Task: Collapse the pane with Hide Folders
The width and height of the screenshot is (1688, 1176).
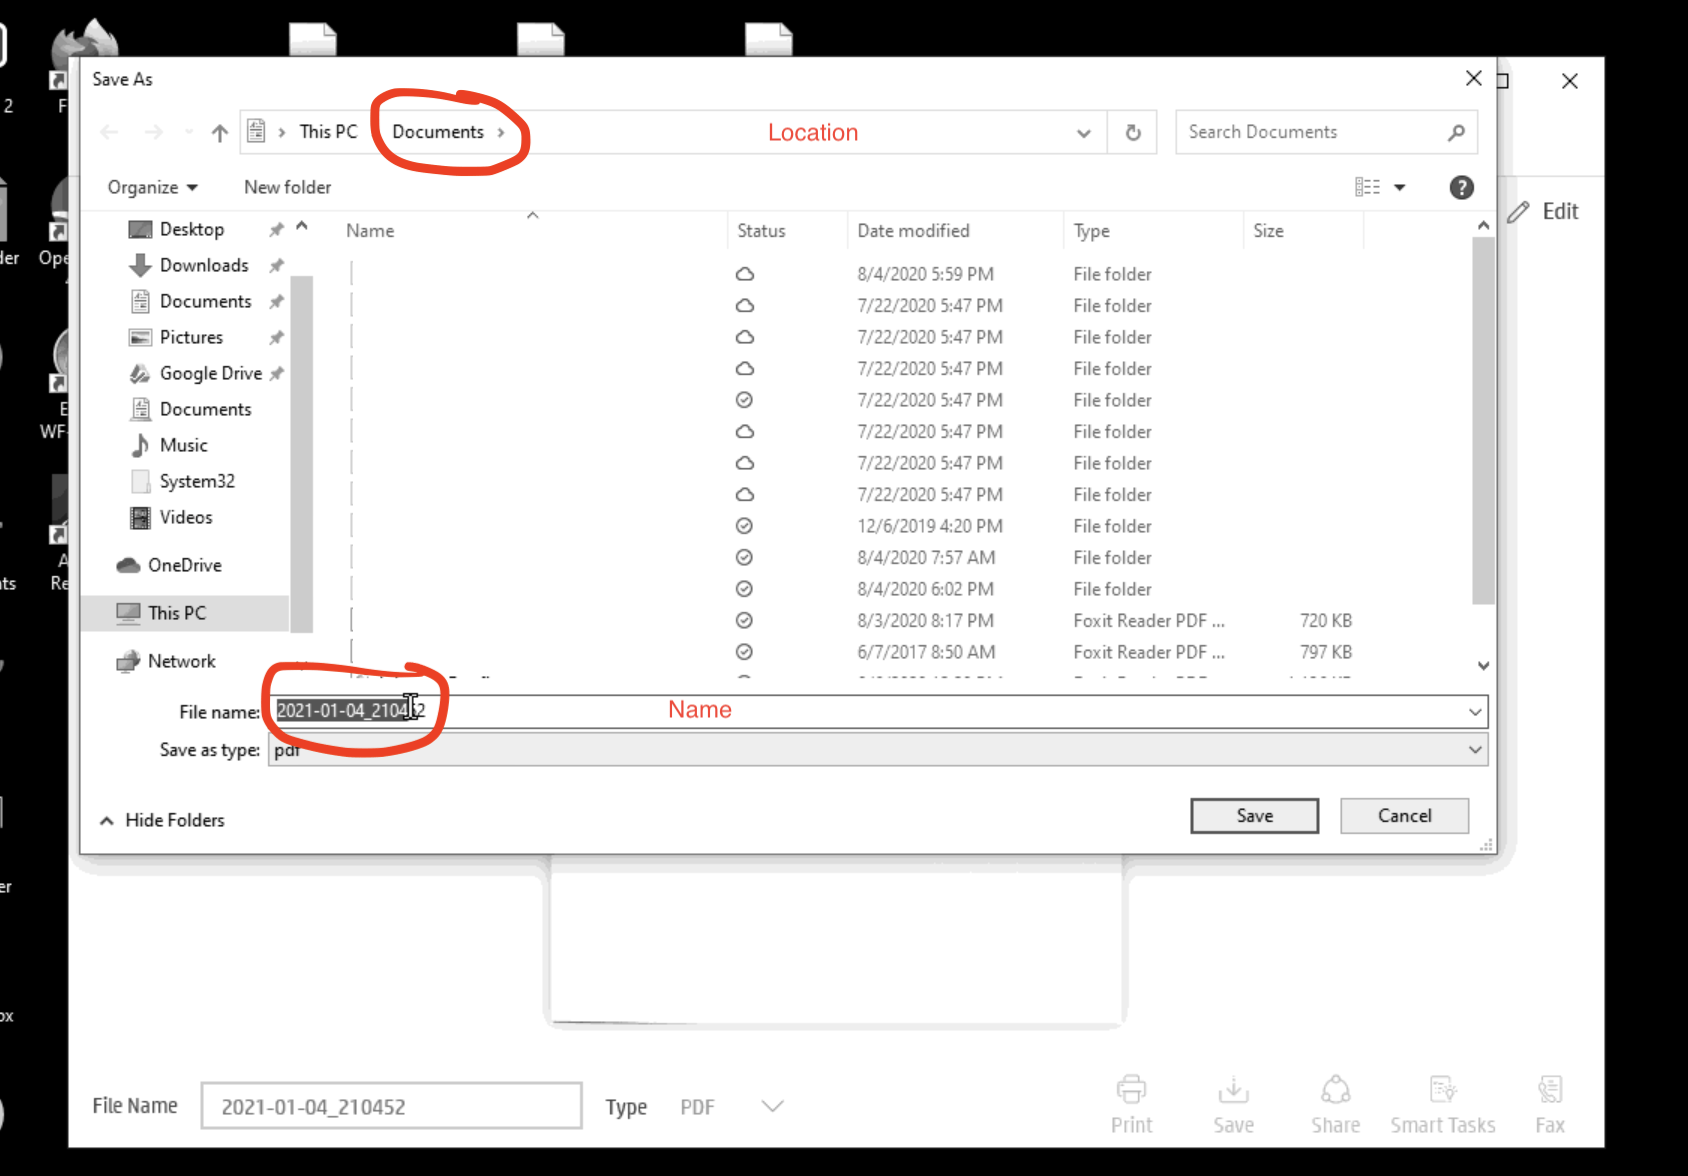Action: click(163, 820)
